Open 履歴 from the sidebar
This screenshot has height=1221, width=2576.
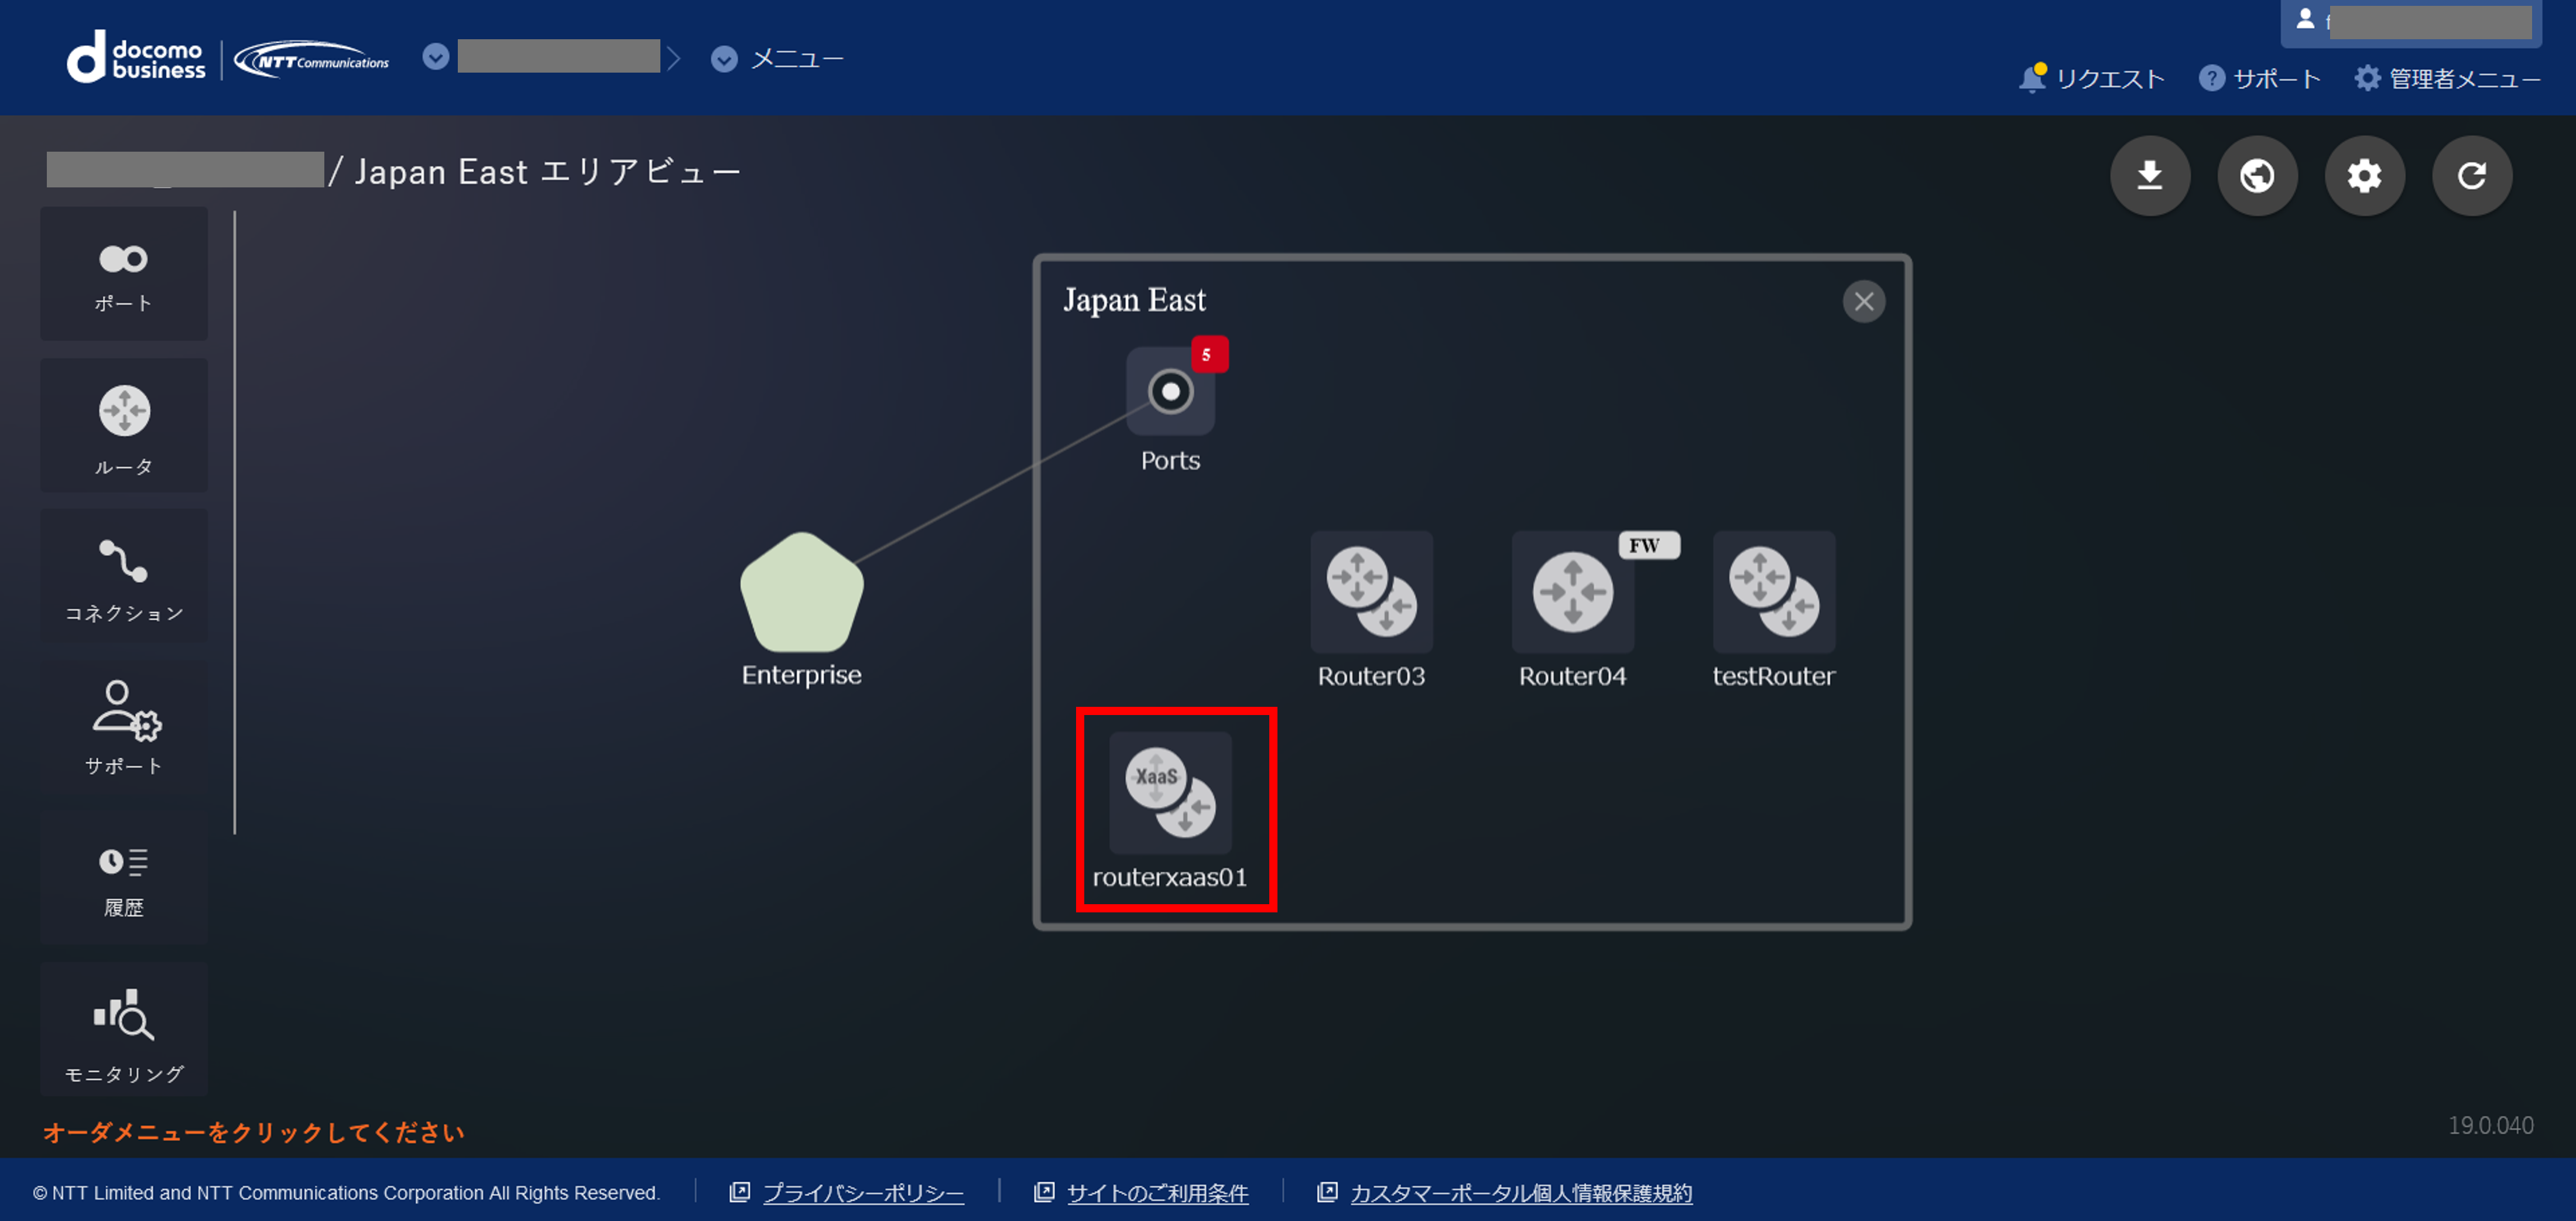(x=123, y=875)
